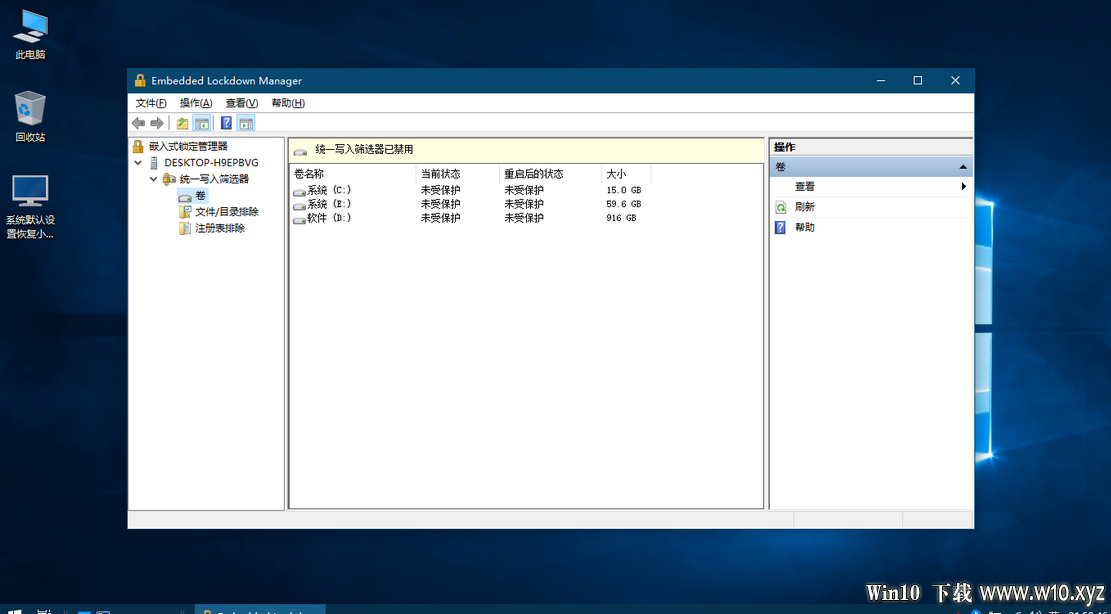Select the 文件/目录排除 tree label
This screenshot has width=1111, height=614.
[x=227, y=212]
